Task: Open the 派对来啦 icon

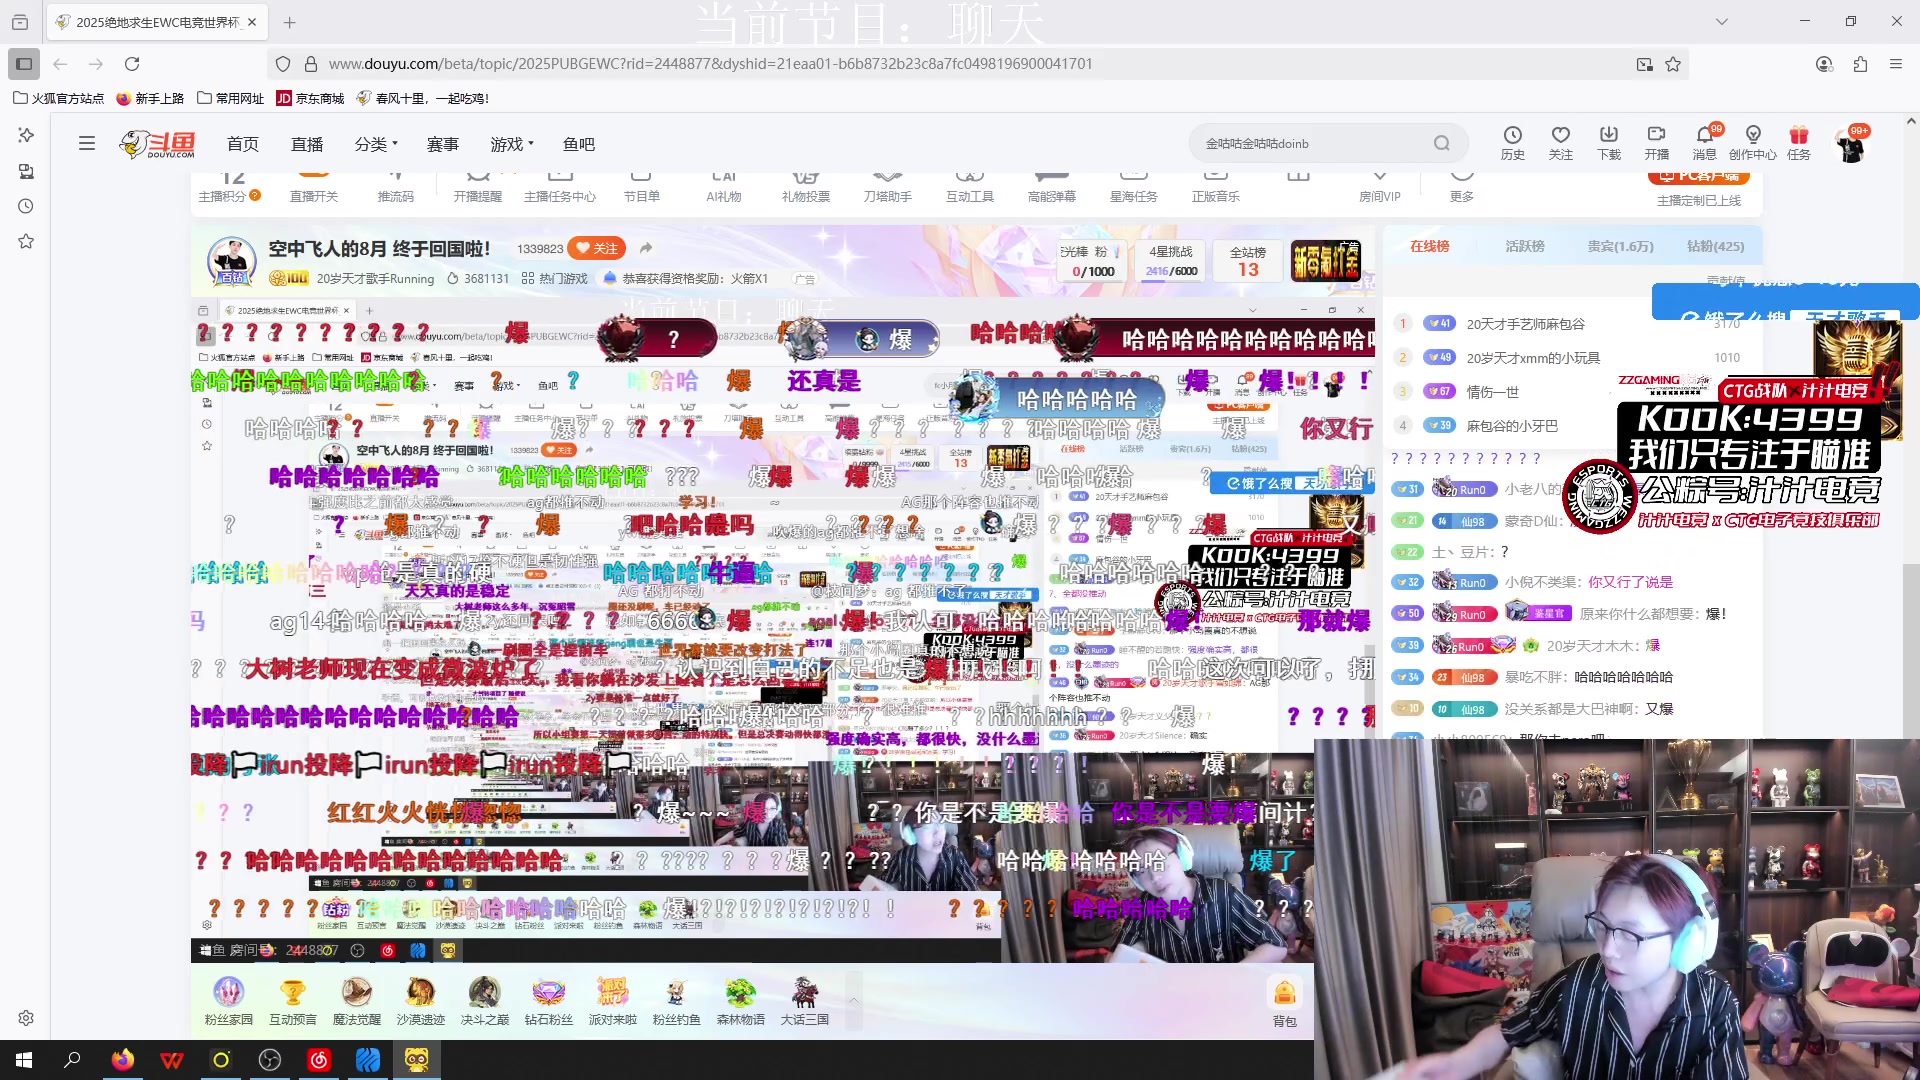Action: click(x=613, y=1001)
